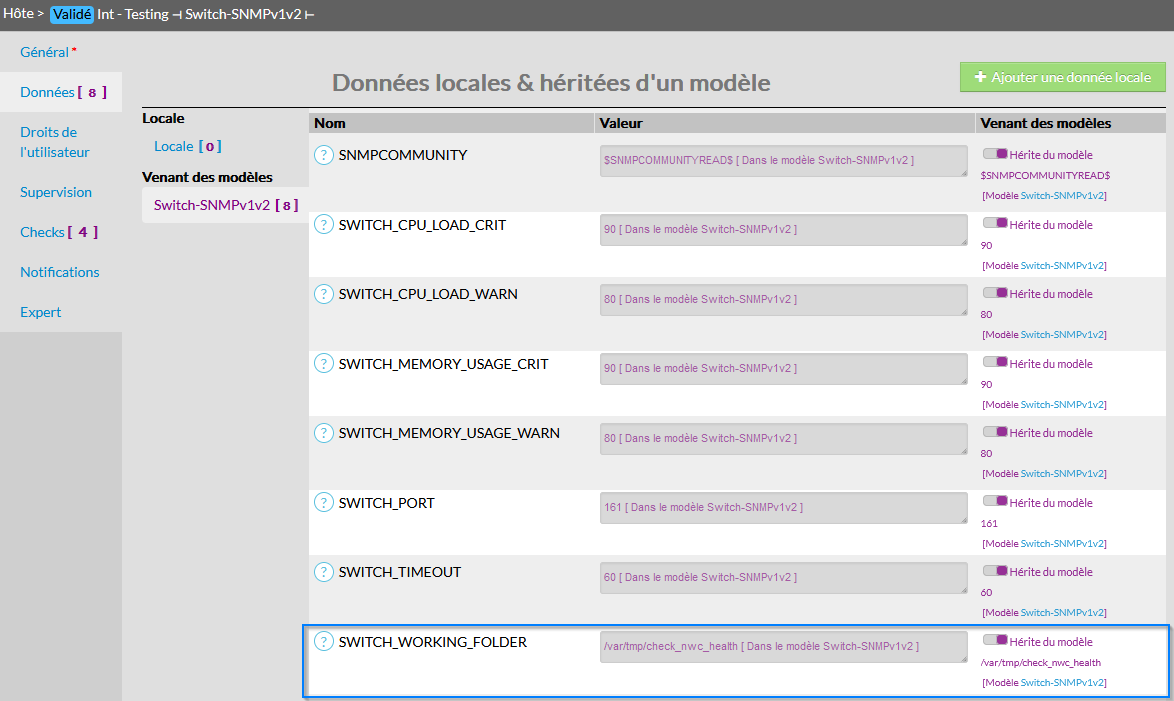Toggle inheritance switch for SNMPCOMMUNITY
Viewport: 1174px width, 701px height.
995,154
